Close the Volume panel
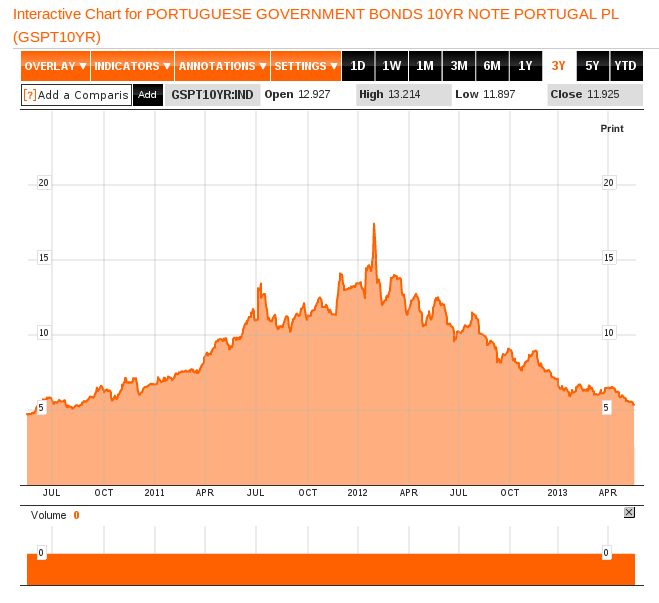 pos(629,512)
